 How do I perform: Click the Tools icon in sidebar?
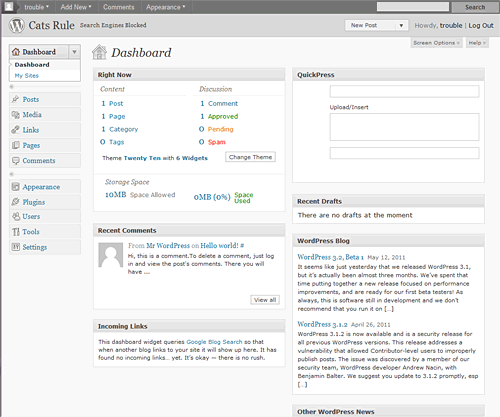[x=16, y=232]
